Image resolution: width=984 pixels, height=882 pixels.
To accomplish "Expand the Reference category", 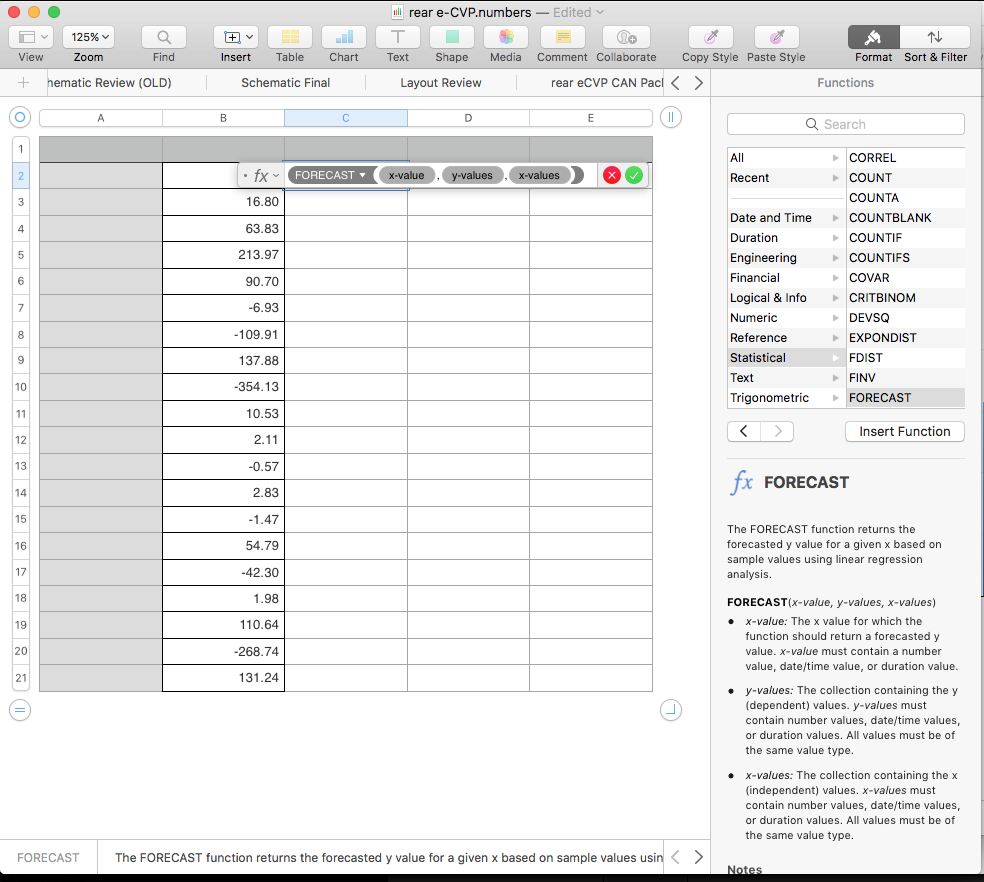I will [786, 338].
